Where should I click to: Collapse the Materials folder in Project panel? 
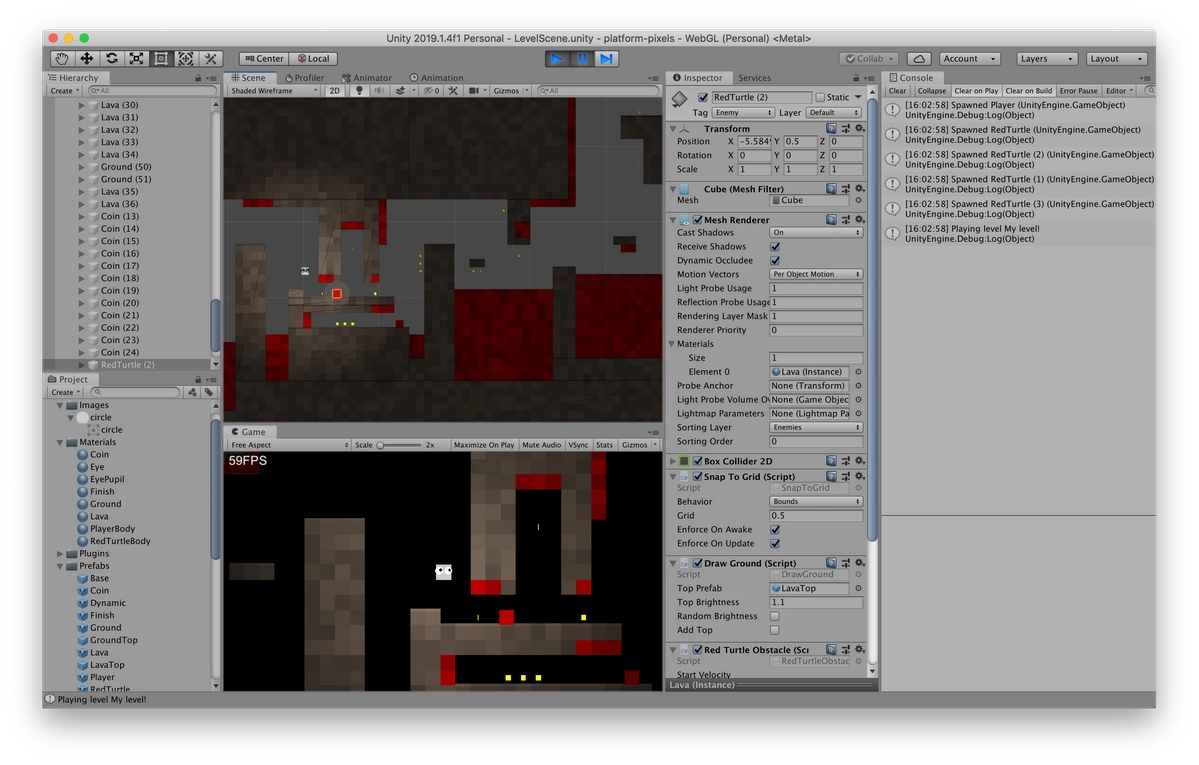59,442
